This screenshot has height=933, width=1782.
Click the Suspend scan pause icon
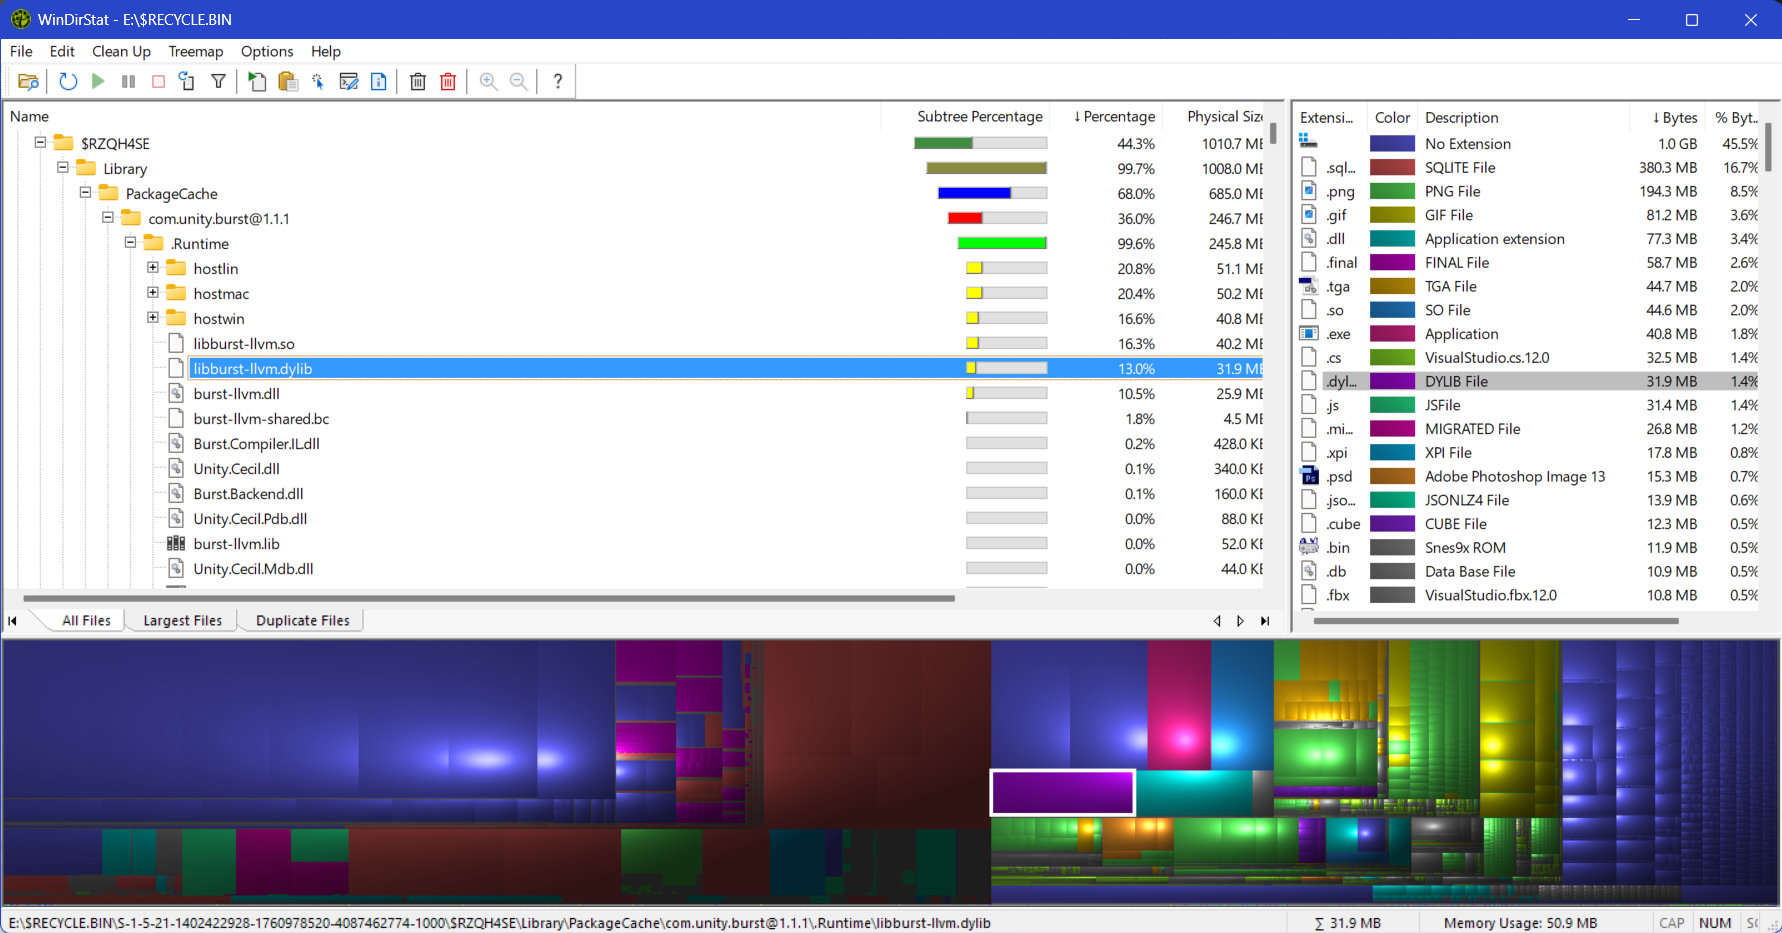[128, 82]
